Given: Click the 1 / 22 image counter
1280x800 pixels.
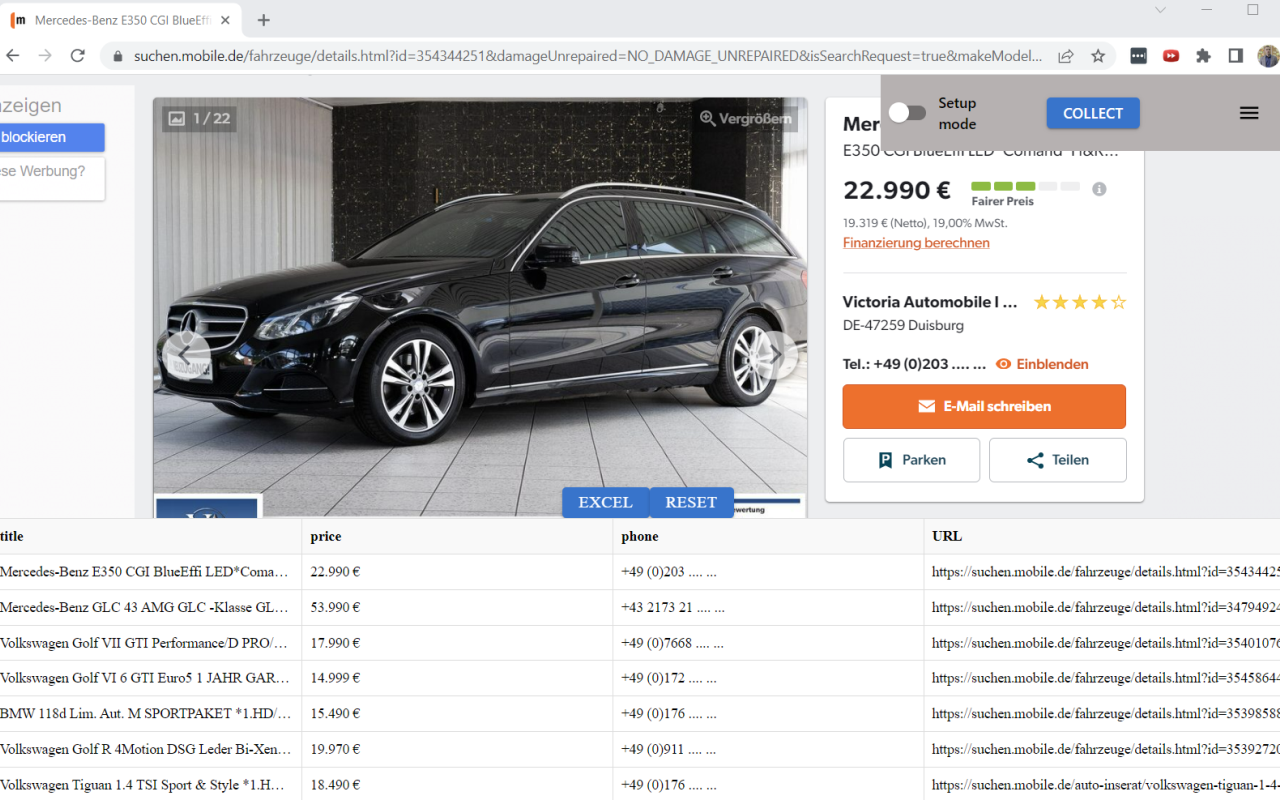Looking at the screenshot, I should click(199, 118).
